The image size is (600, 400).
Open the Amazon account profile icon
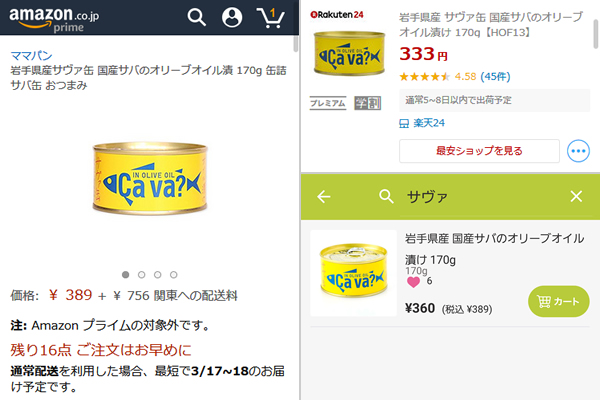click(232, 17)
